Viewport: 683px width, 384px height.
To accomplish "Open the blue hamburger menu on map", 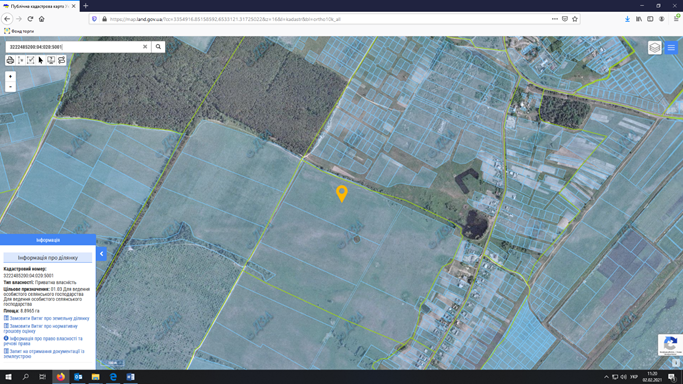I will [671, 47].
